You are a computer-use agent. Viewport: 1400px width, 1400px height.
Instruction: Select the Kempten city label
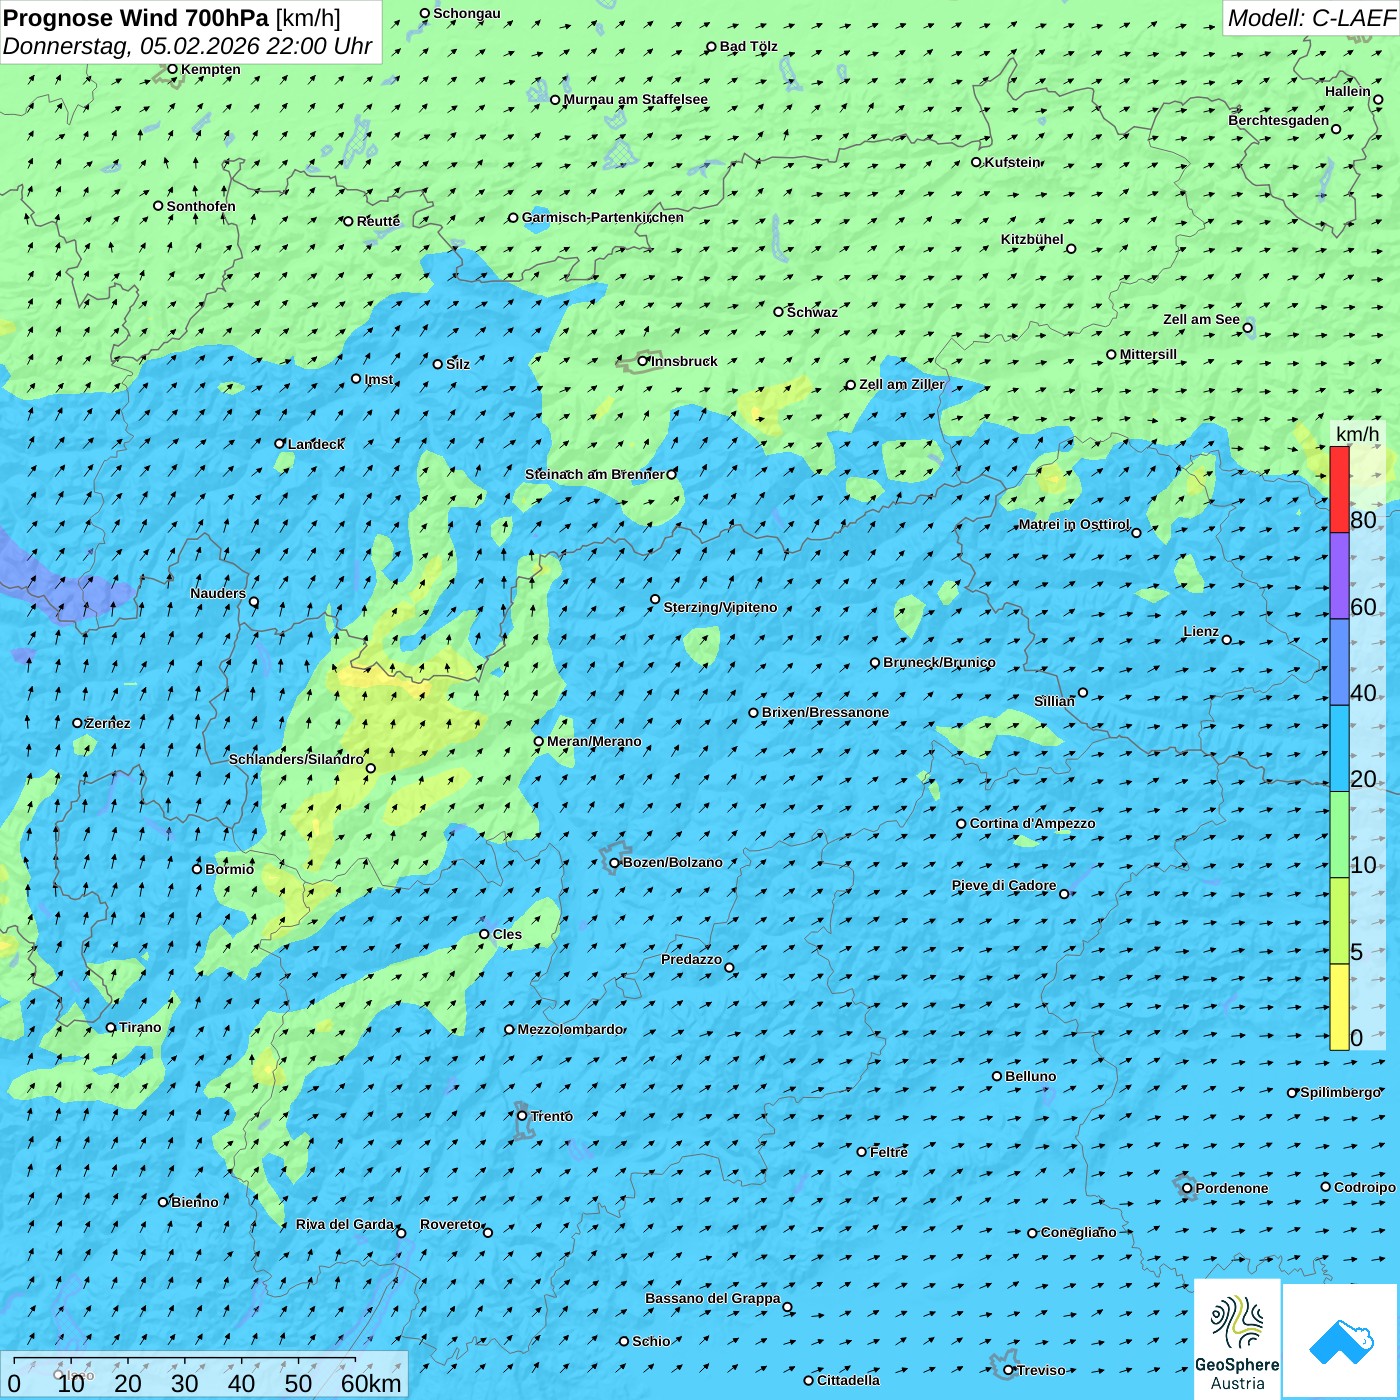coord(210,69)
